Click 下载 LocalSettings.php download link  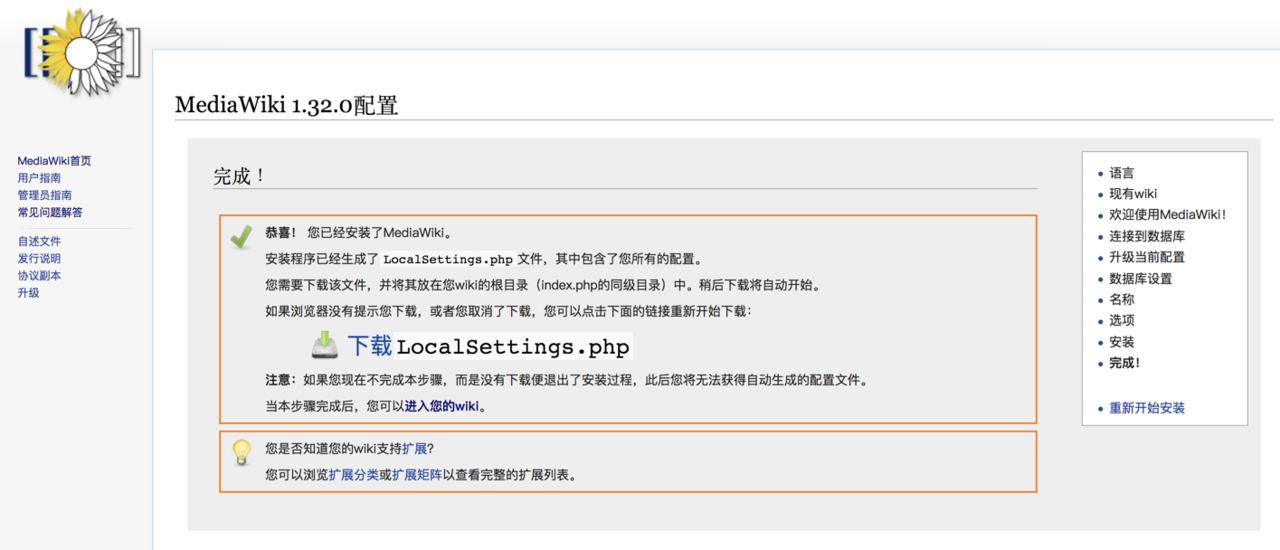pos(489,346)
